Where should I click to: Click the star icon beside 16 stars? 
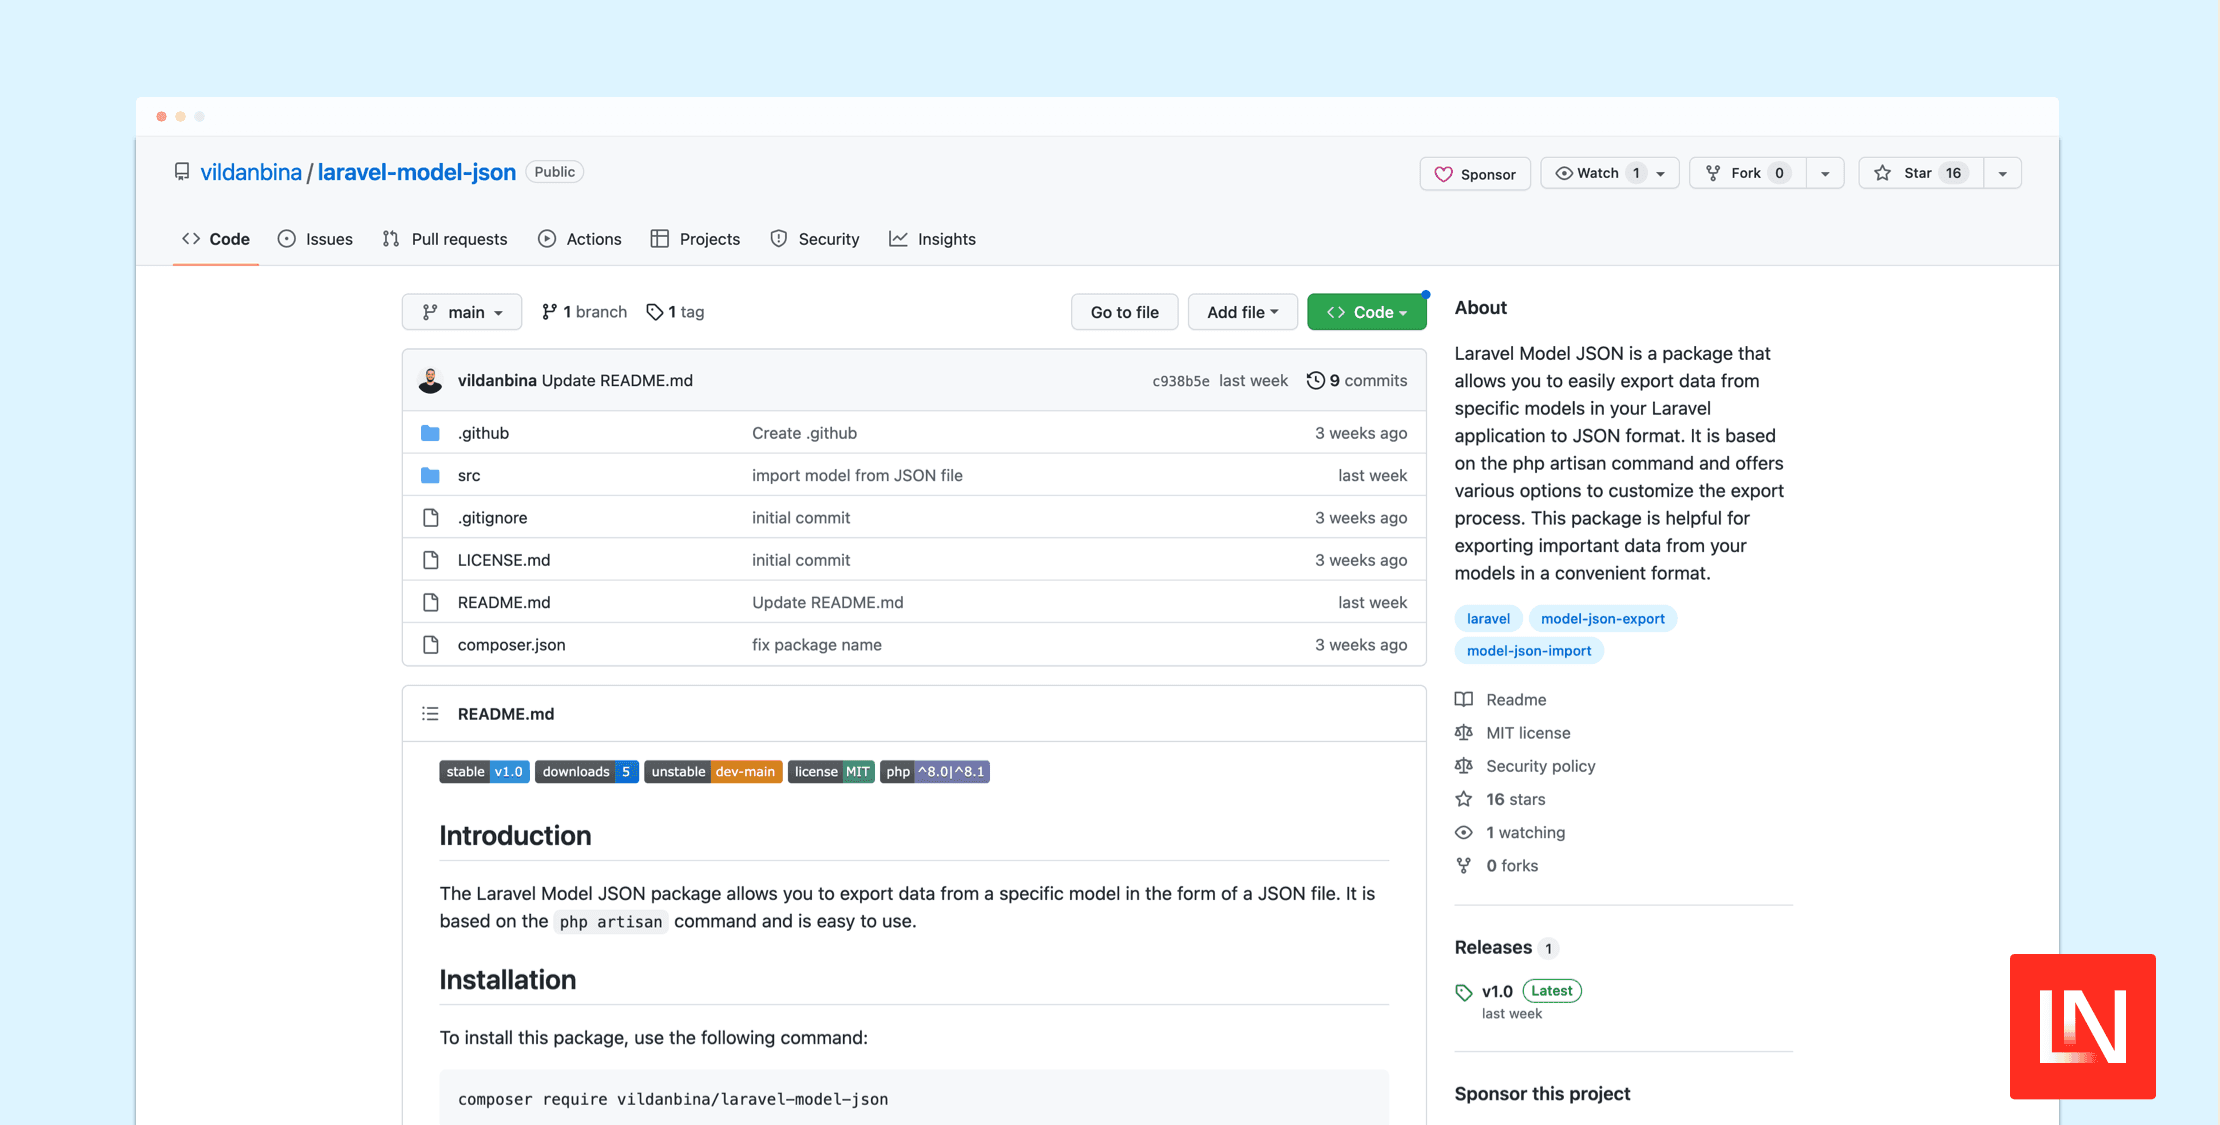(x=1464, y=799)
